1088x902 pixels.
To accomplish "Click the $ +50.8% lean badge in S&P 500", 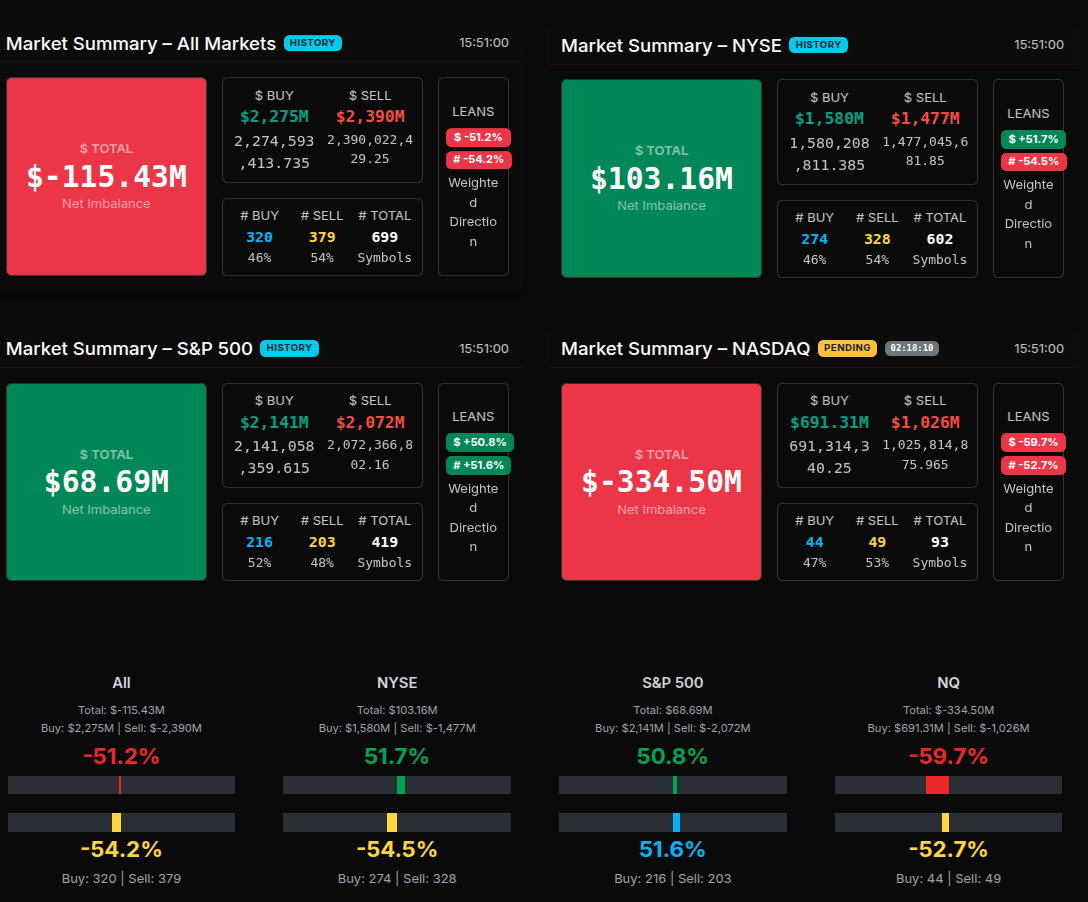I will 478,442.
